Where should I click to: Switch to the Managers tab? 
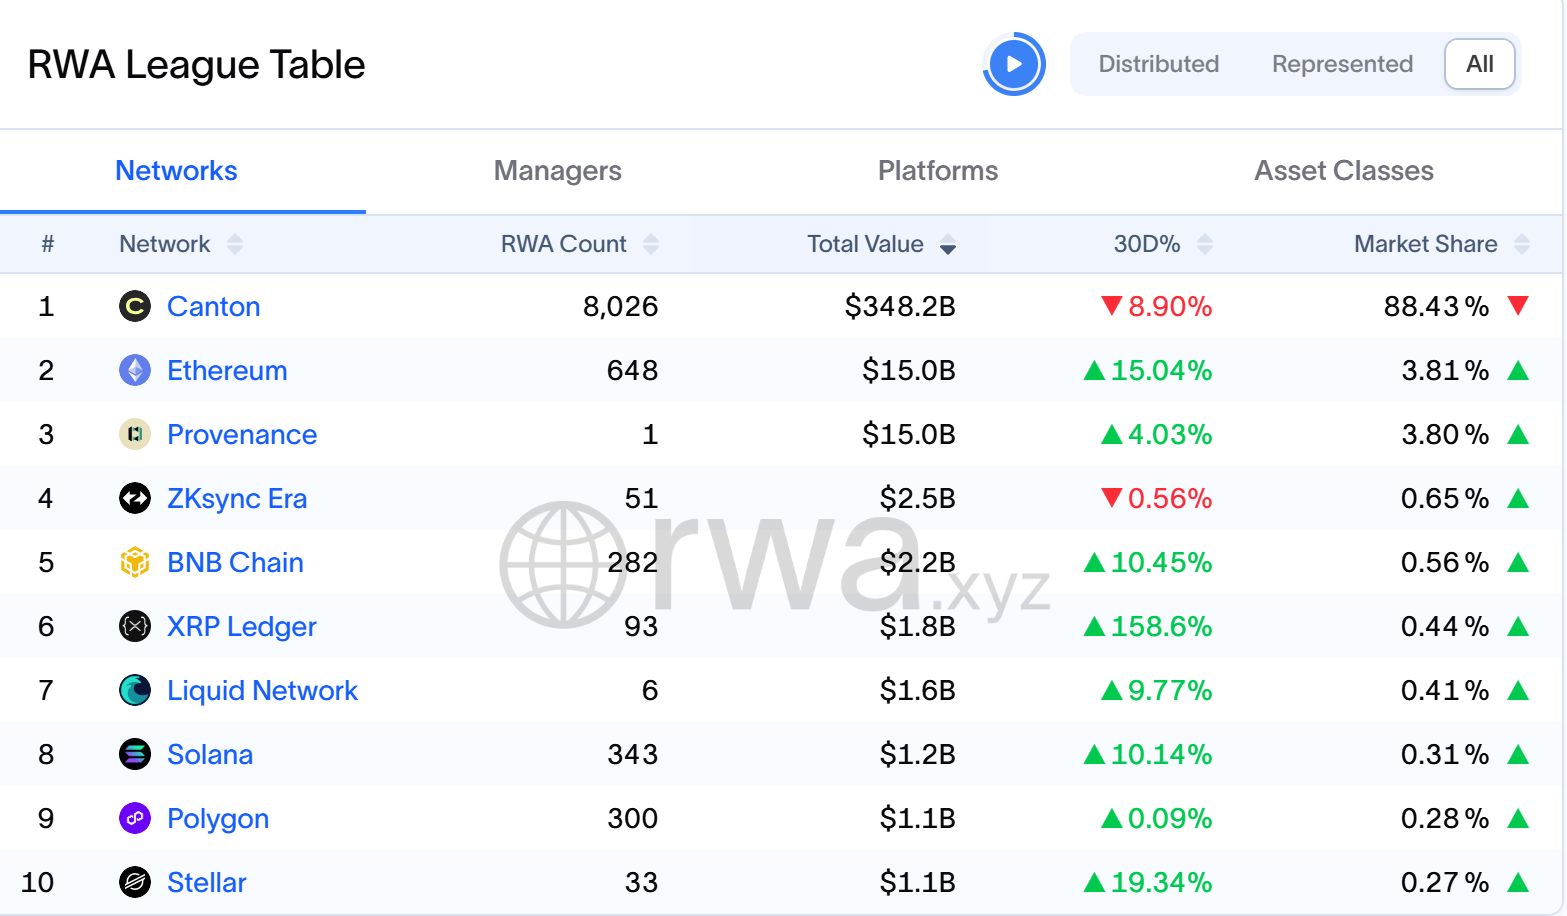coord(557,170)
